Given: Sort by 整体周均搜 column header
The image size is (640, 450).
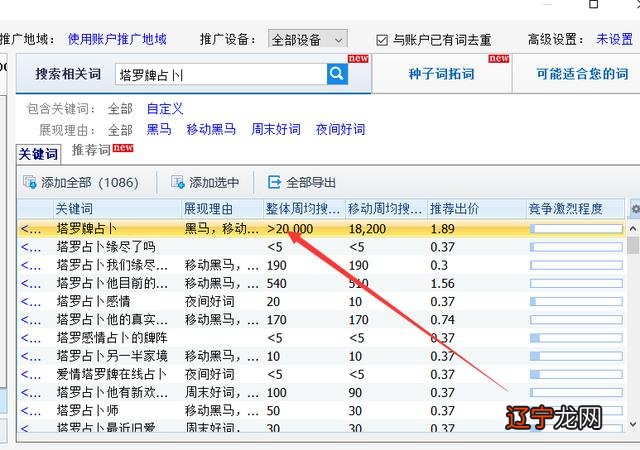Looking at the screenshot, I should [x=304, y=209].
